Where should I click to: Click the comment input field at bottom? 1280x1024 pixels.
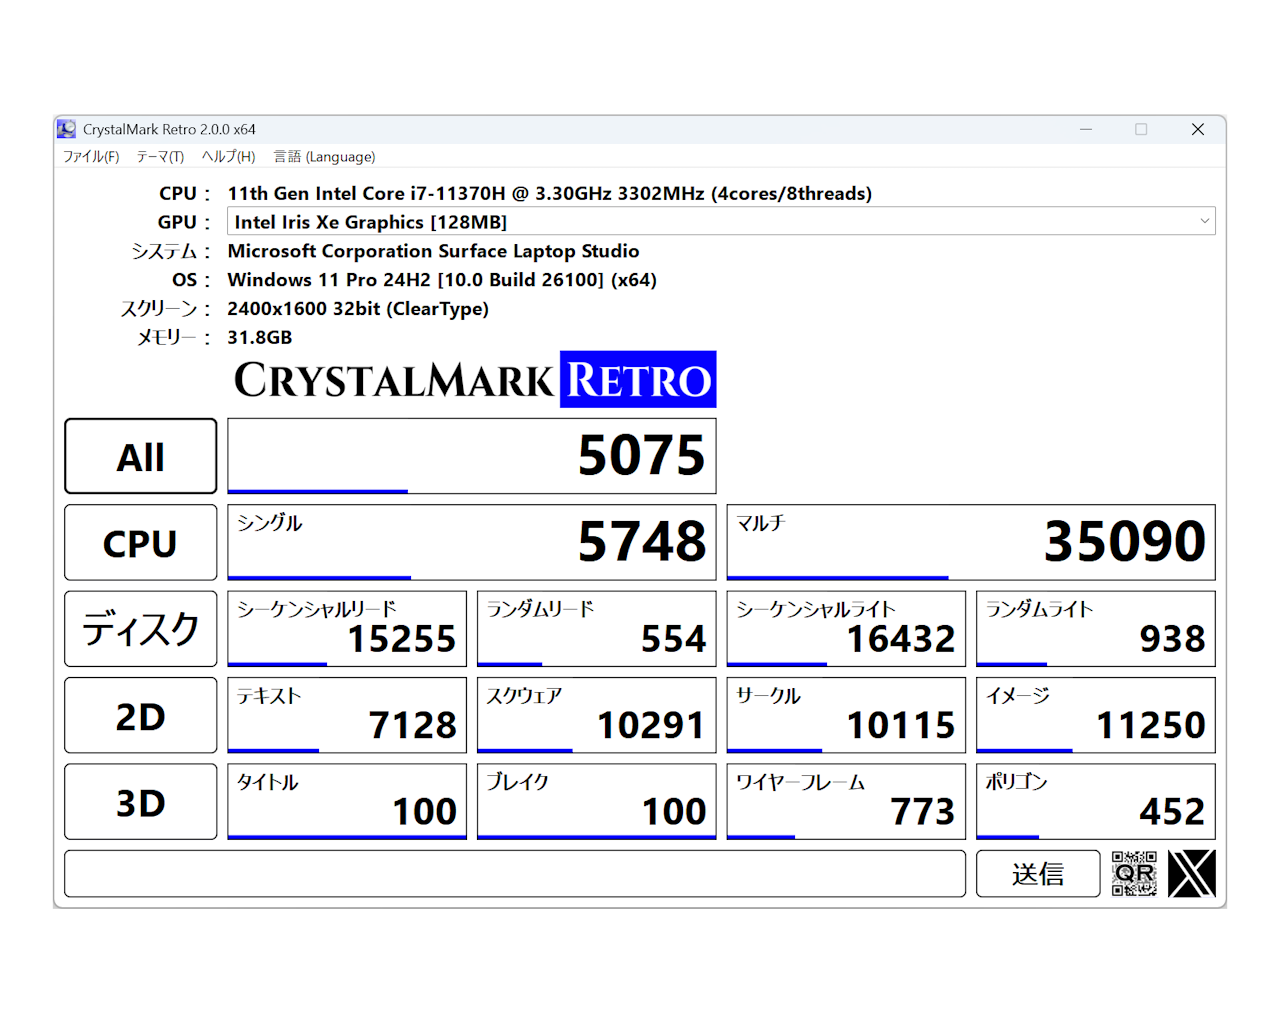point(515,873)
